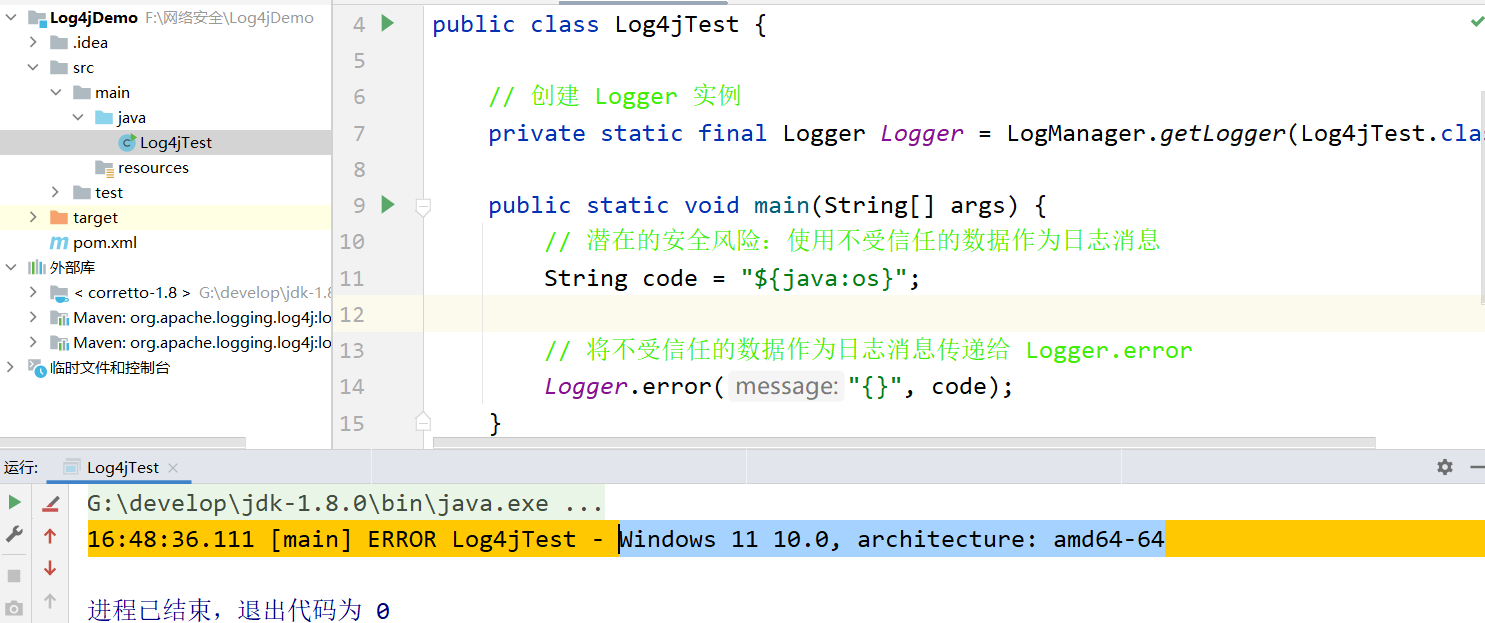Image resolution: width=1485 pixels, height=623 pixels.
Task: Open run configuration via wrench icon
Action: (14, 535)
